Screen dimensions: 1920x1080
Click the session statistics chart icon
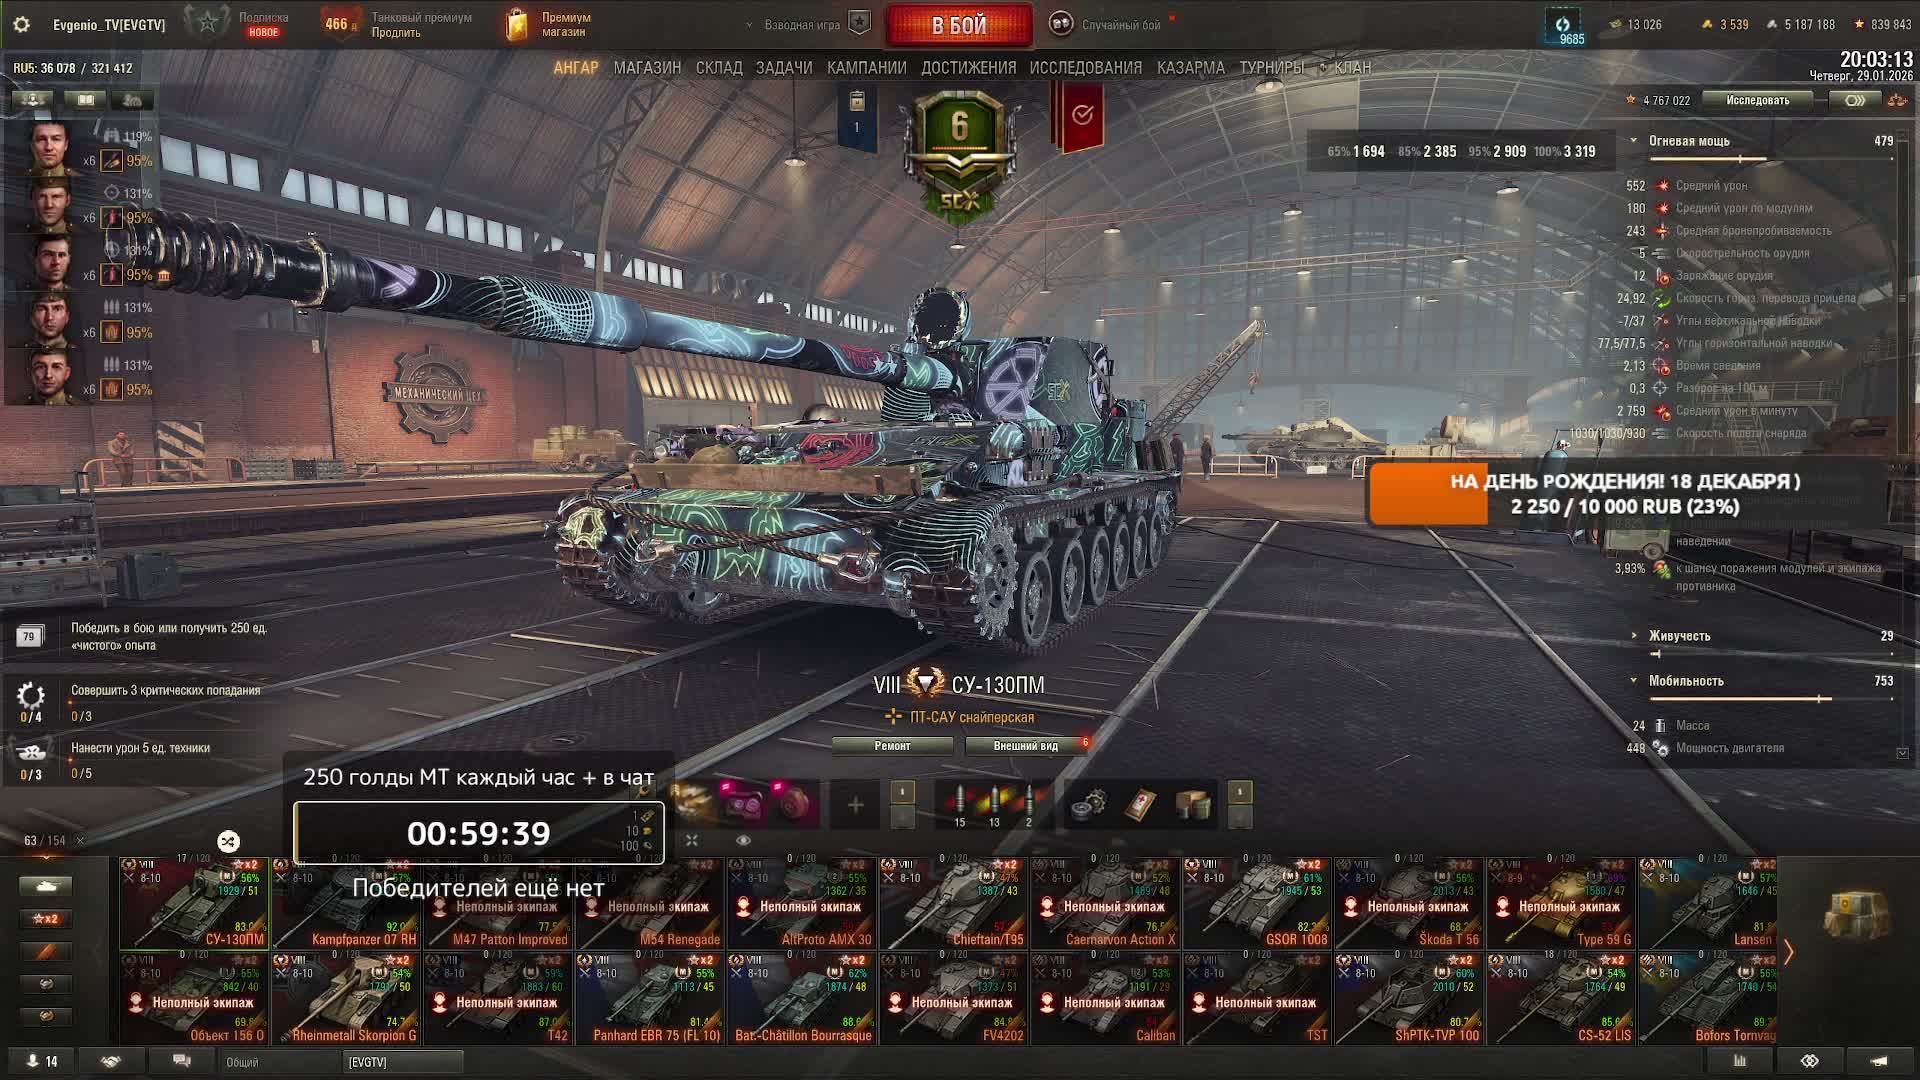tap(1740, 1061)
